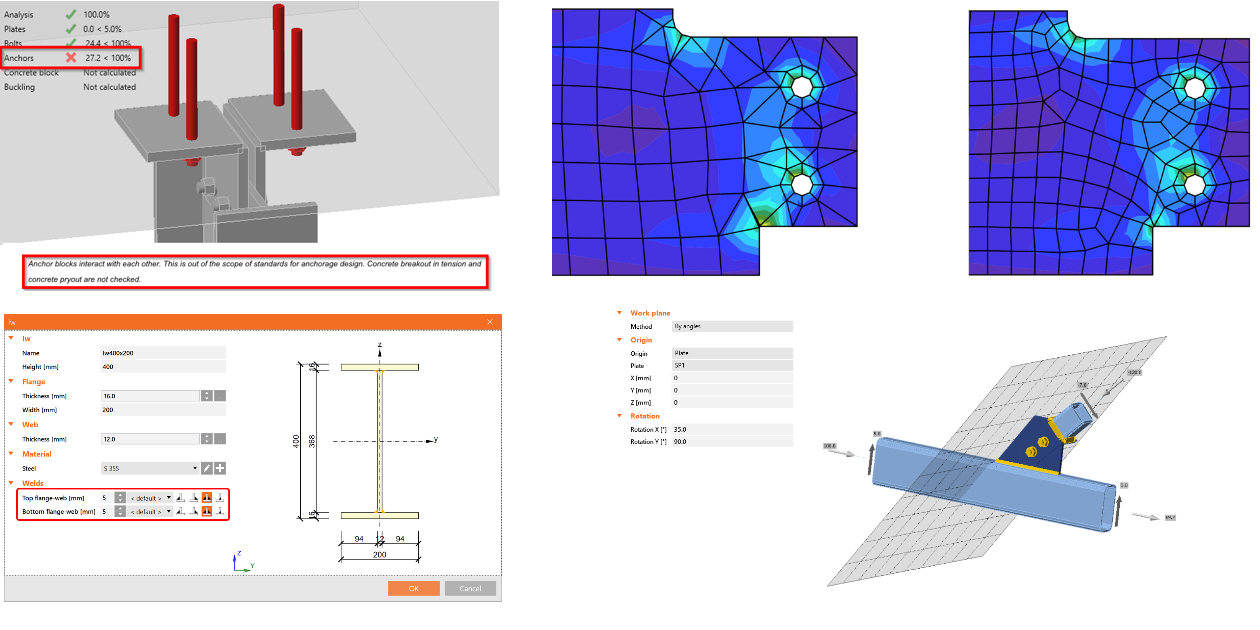Collapse the Iw section in the dialog
The width and height of the screenshot is (1260, 630).
tap(11, 338)
